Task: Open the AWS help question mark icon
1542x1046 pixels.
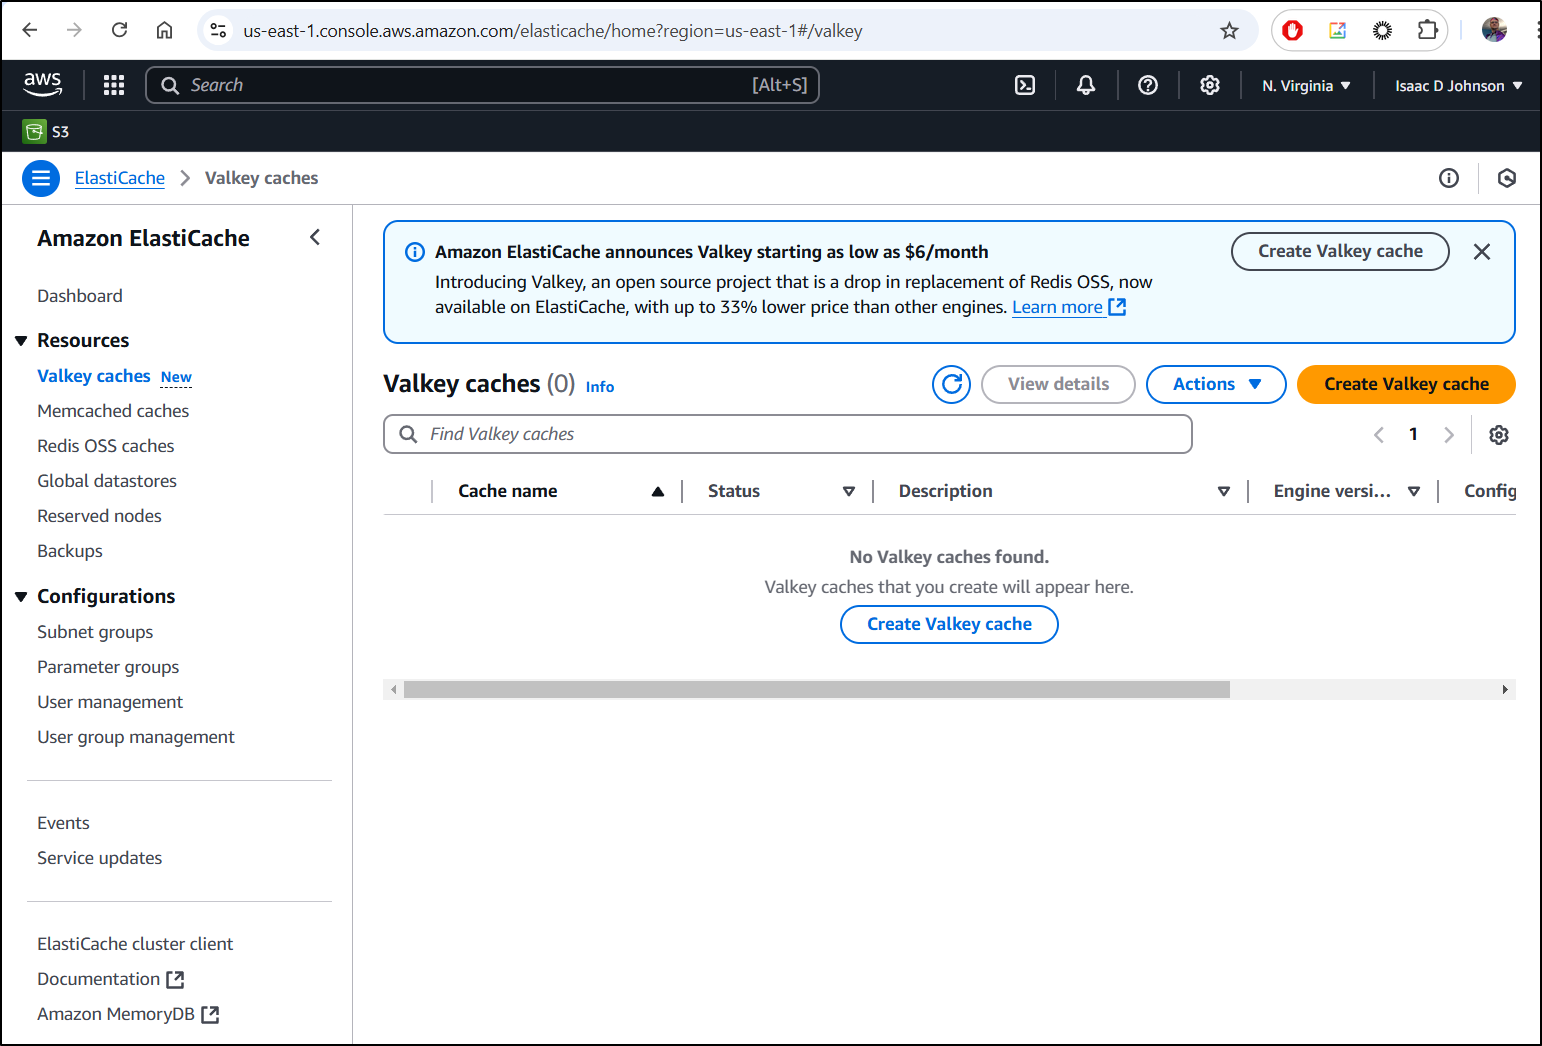Action: 1148,85
